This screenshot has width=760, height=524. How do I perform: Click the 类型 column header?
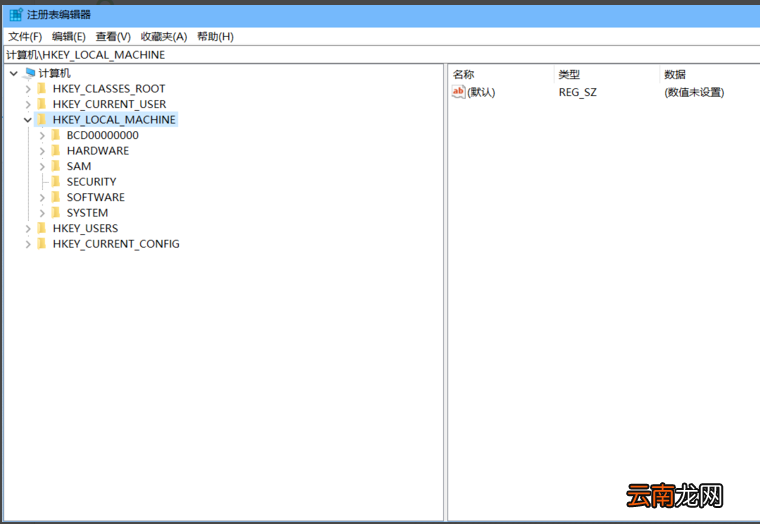[x=607, y=74]
